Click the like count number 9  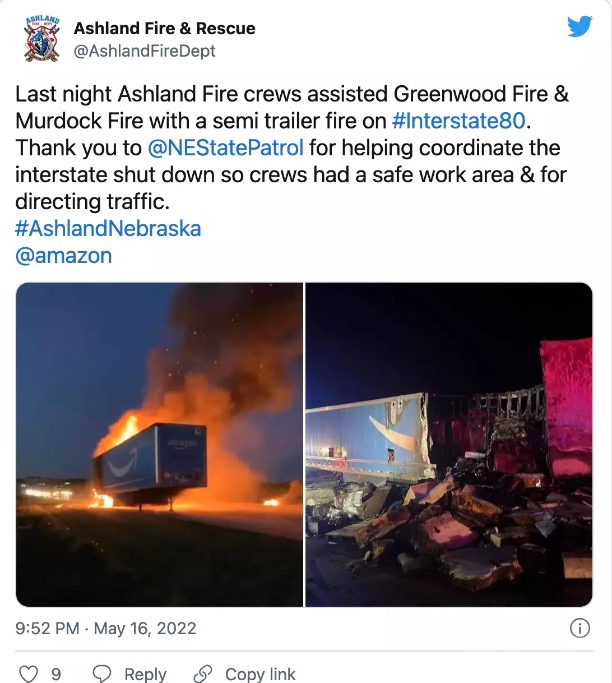click(x=56, y=674)
